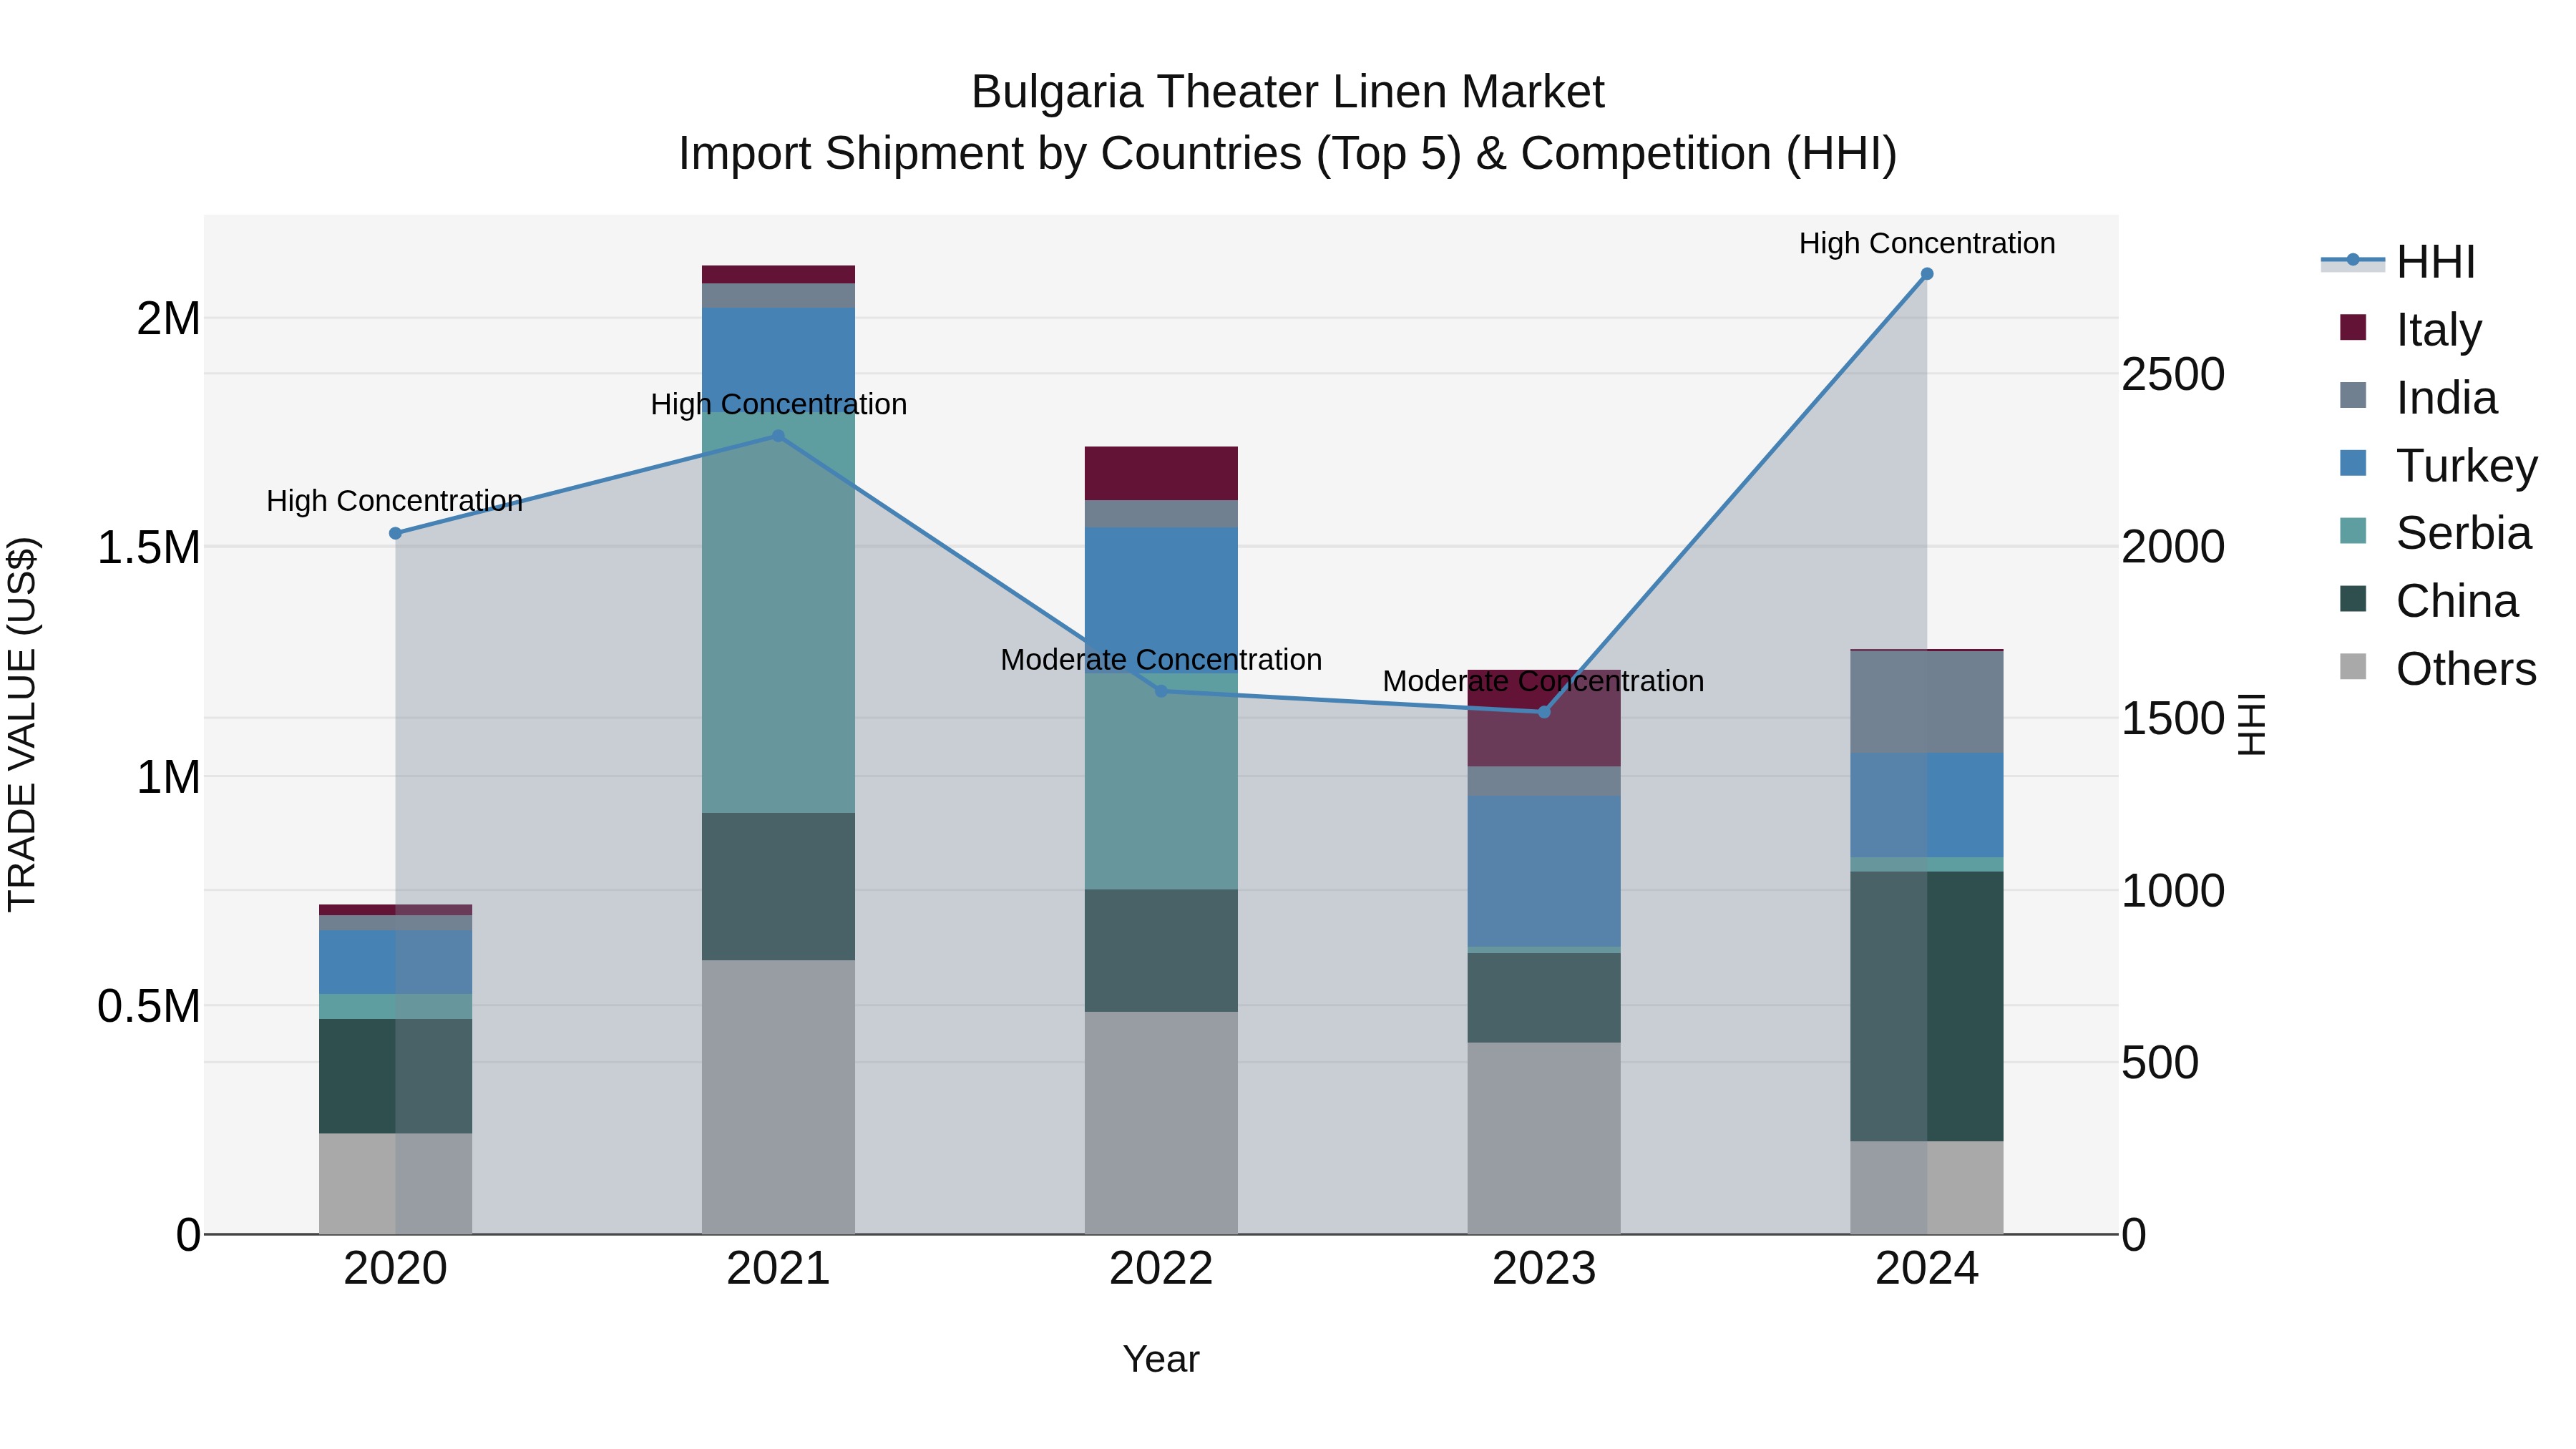The image size is (2576, 1449).
Task: Click the 2021 China bar segment
Action: (x=778, y=886)
